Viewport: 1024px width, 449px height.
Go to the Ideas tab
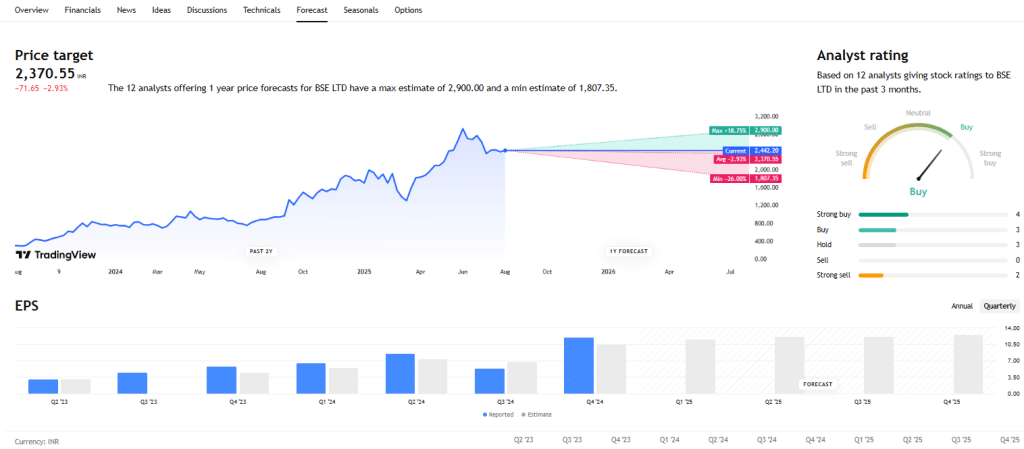click(161, 10)
